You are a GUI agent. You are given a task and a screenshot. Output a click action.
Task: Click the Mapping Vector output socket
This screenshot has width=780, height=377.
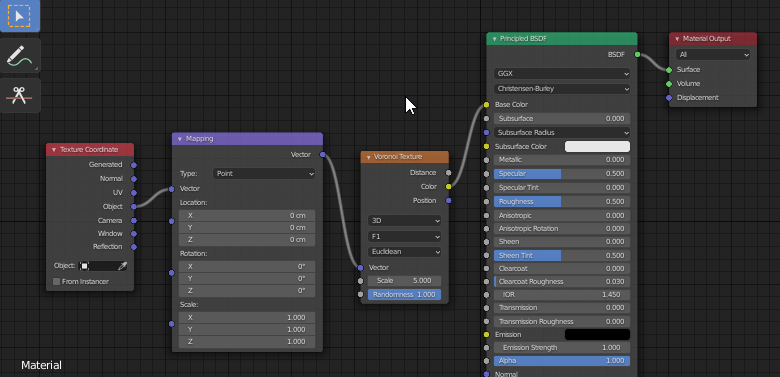pyautogui.click(x=323, y=155)
